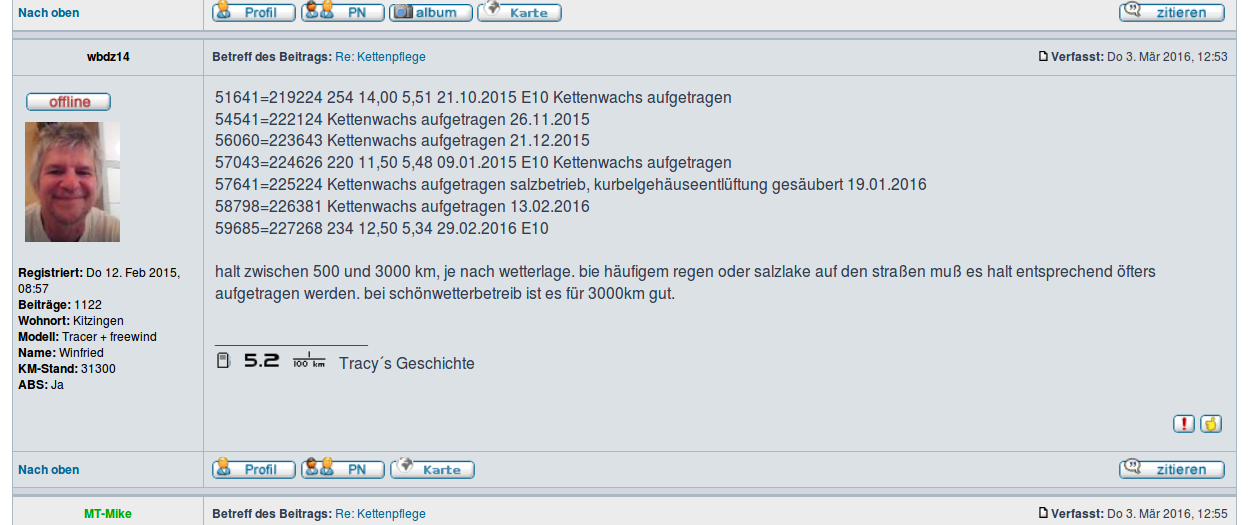The width and height of the screenshot is (1252, 525).
Task: Click the red exclamation report post icon
Action: (x=1184, y=424)
